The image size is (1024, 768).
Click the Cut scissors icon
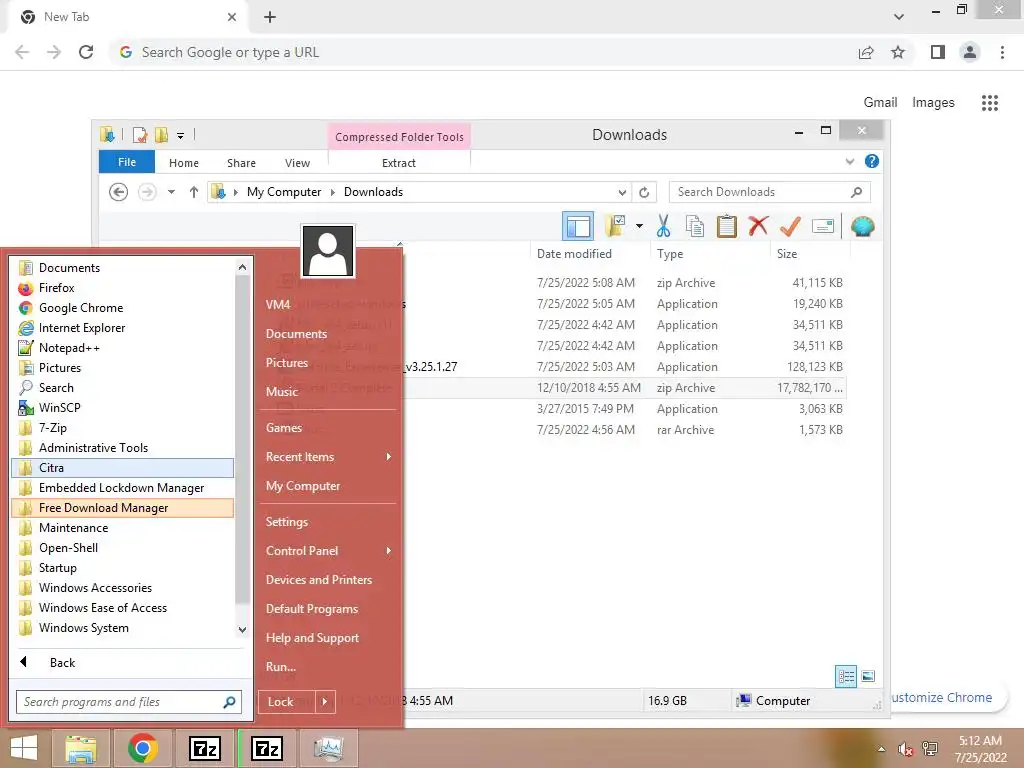pyautogui.click(x=664, y=226)
